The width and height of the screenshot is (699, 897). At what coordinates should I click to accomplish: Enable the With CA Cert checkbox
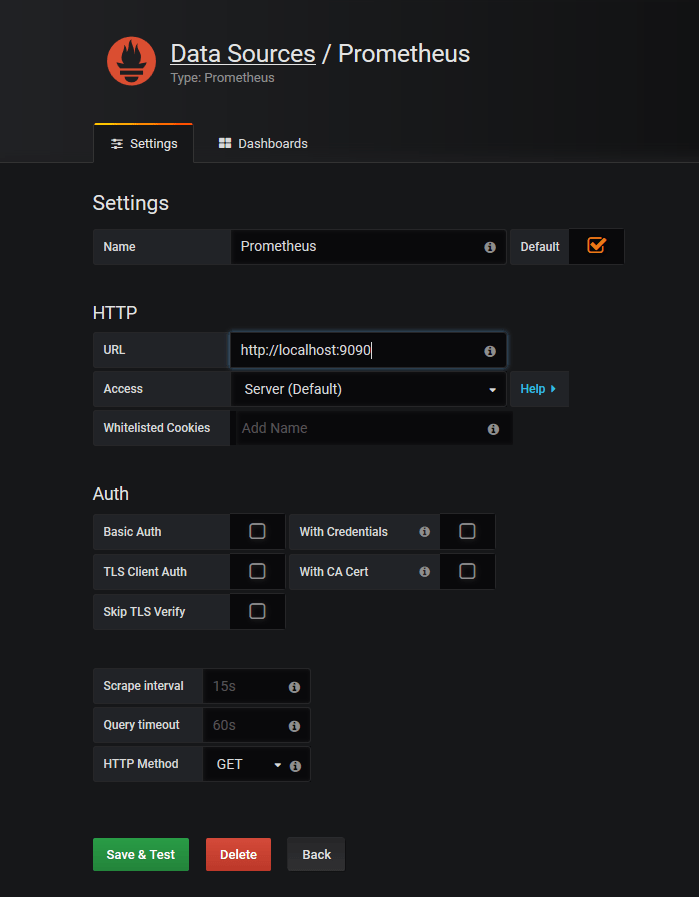coord(467,571)
